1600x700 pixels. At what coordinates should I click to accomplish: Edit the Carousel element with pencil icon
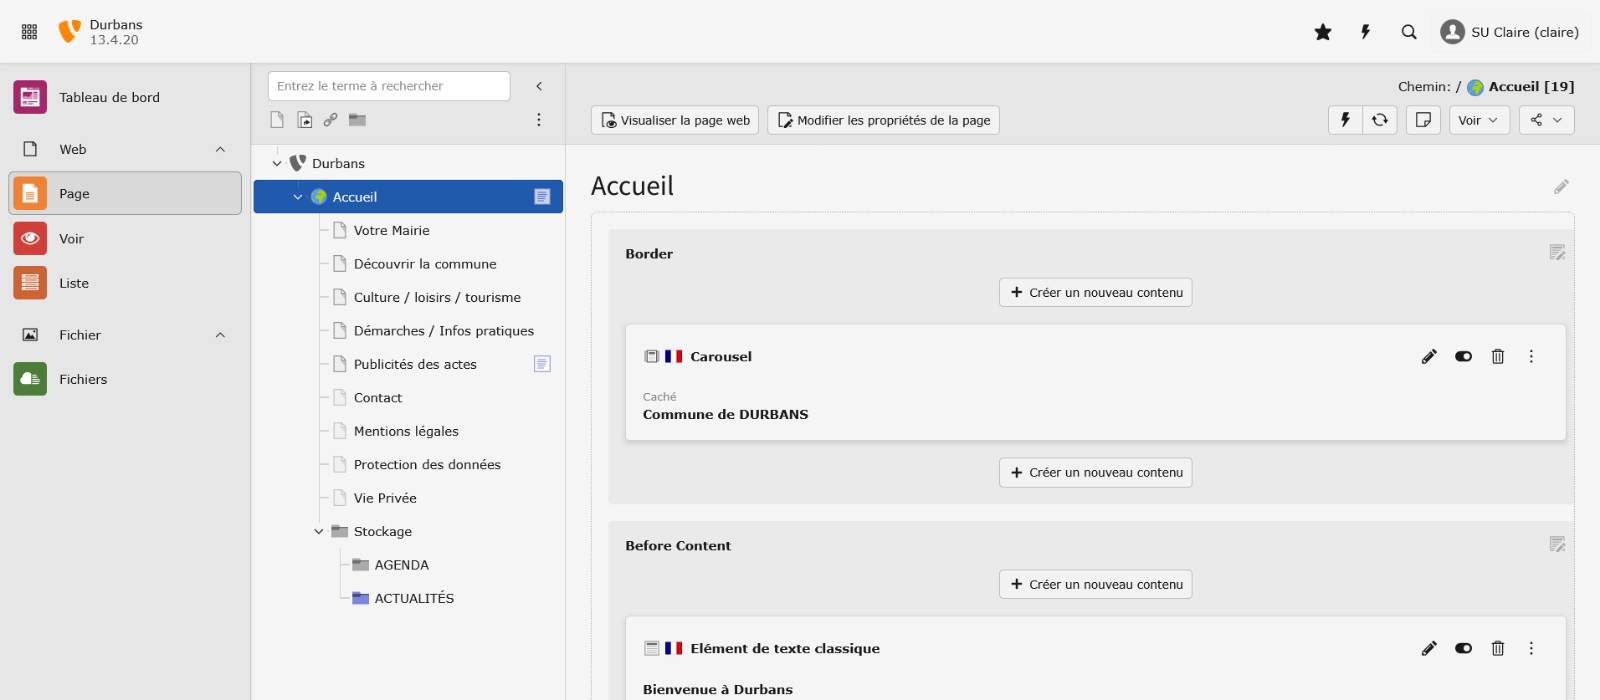click(x=1429, y=356)
